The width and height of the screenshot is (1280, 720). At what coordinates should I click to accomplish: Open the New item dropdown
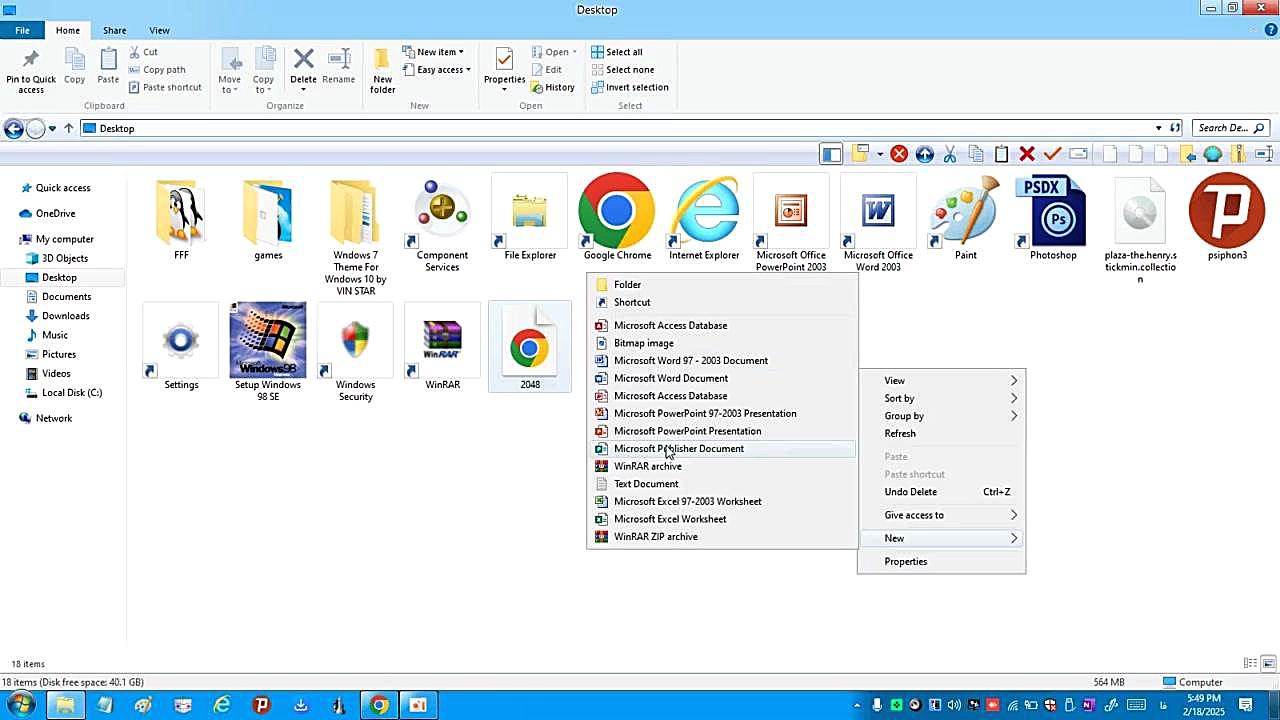coord(433,52)
